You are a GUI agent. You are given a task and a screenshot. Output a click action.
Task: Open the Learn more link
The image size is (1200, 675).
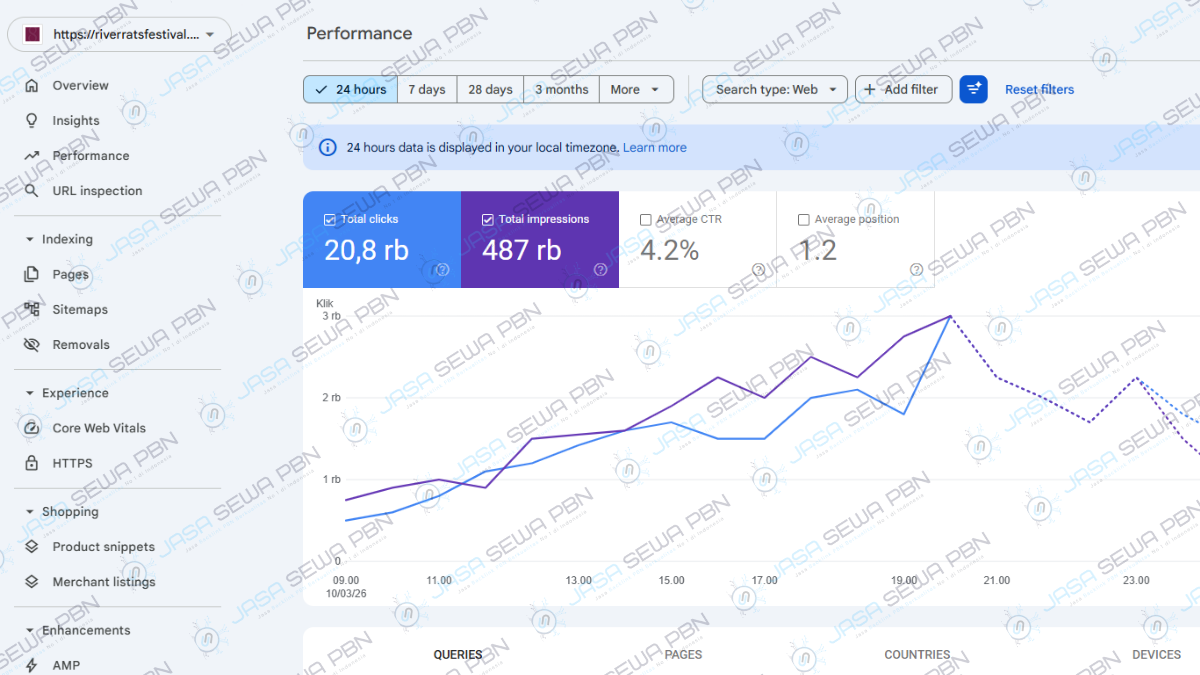pos(654,148)
